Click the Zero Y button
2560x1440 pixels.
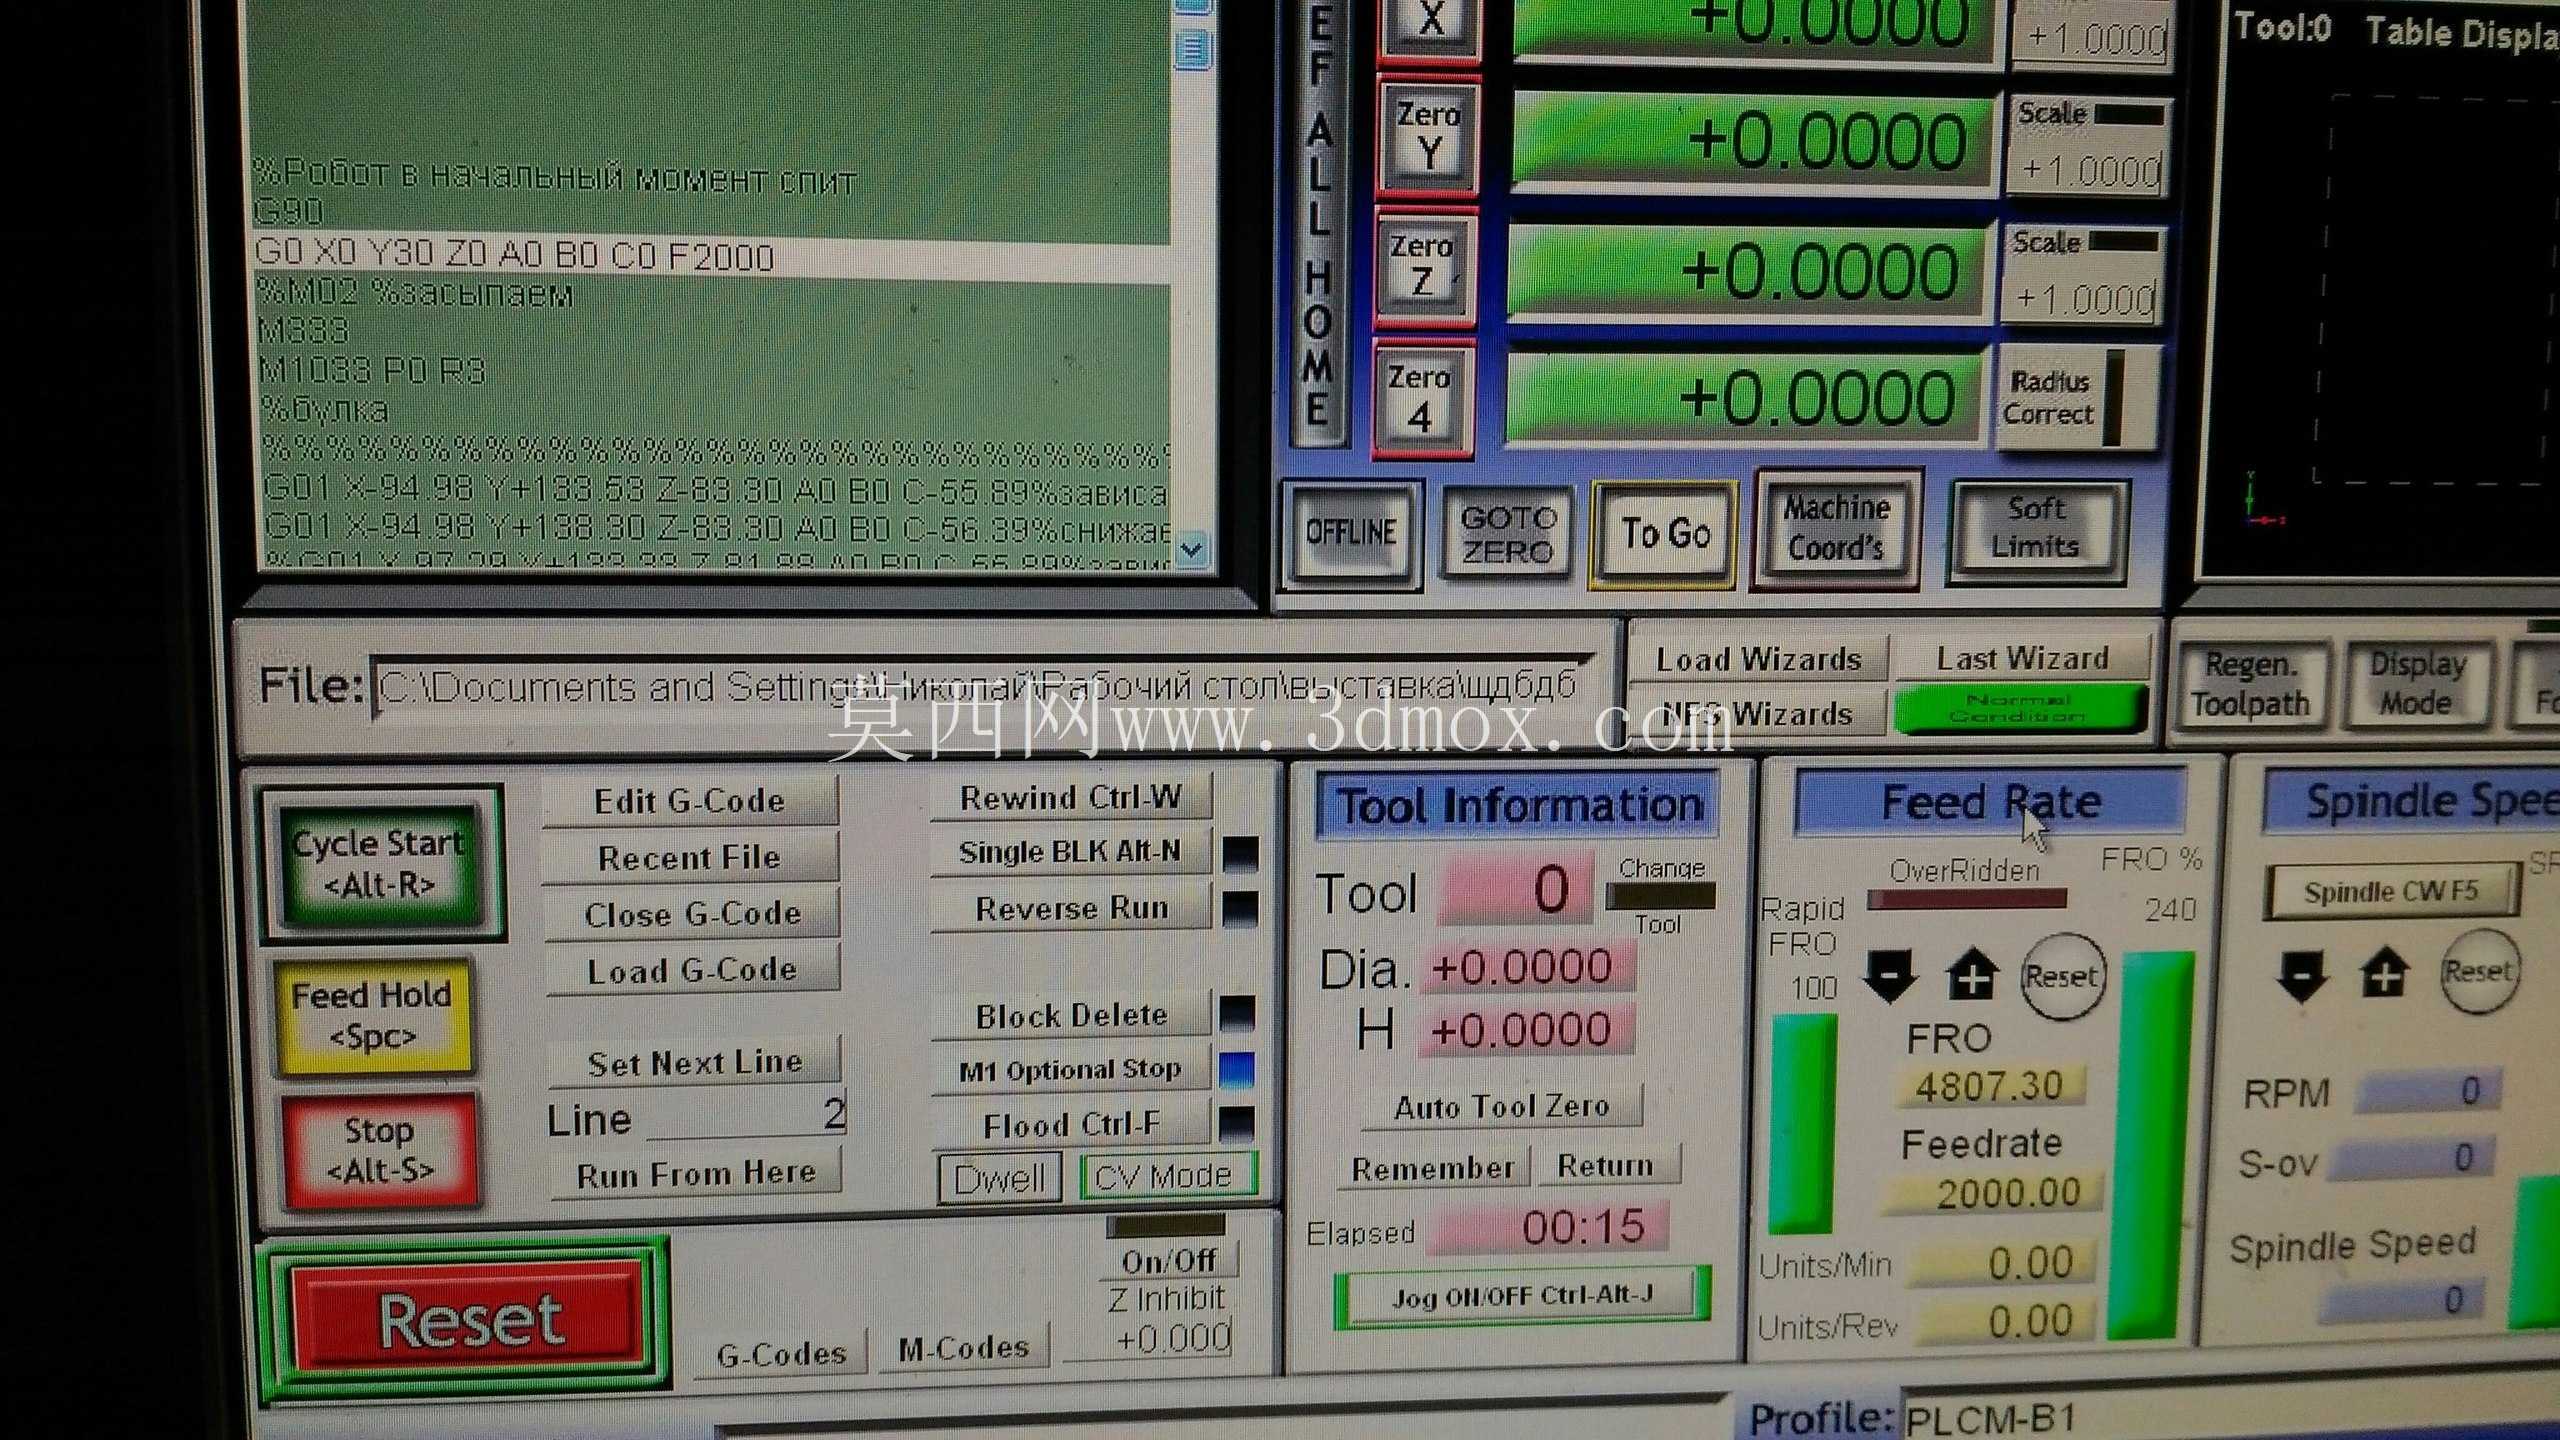pyautogui.click(x=1428, y=134)
